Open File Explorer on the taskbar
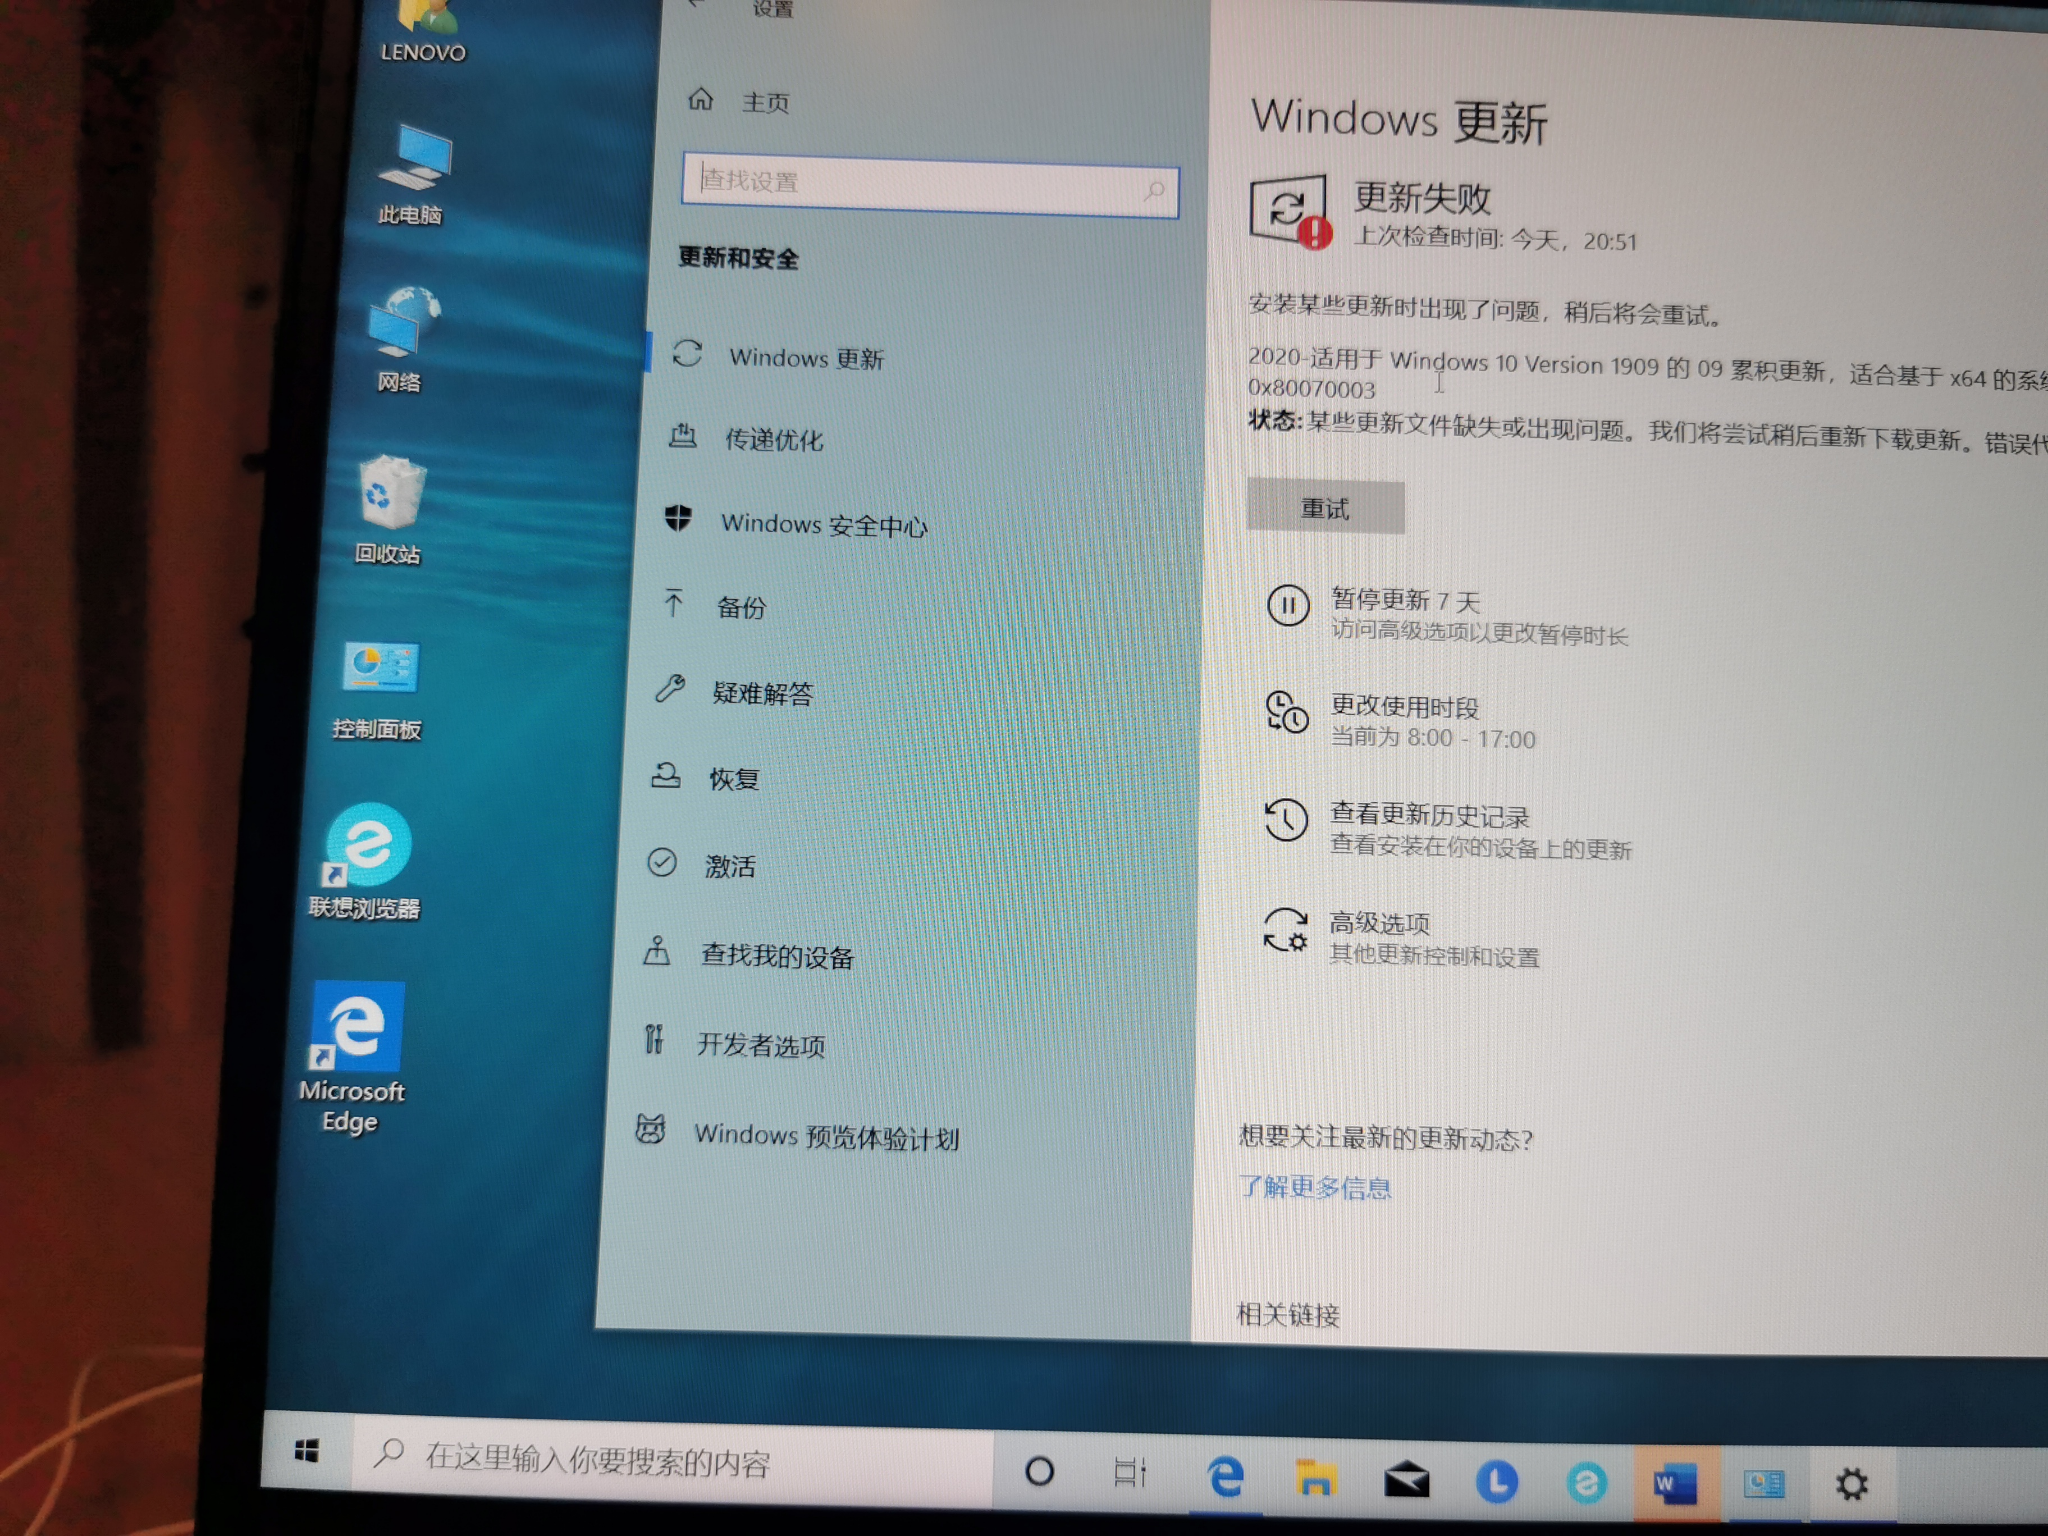The width and height of the screenshot is (2048, 1536). [x=1315, y=1478]
